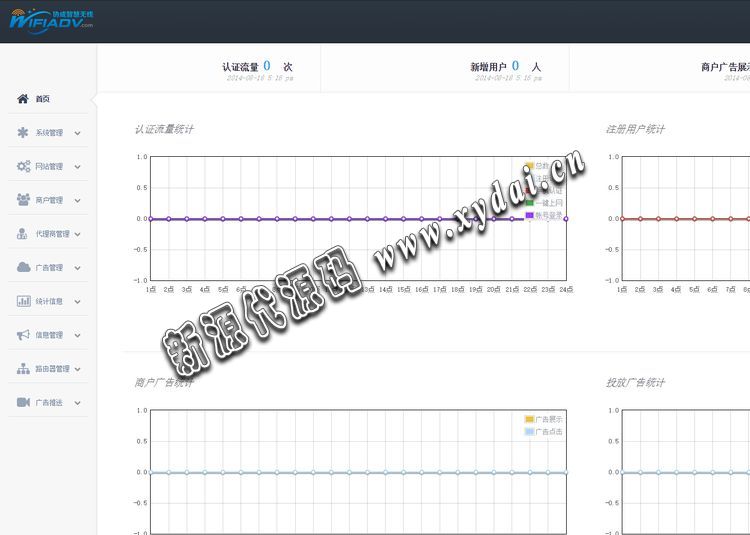Toggle the purple 帐号登录 legend swatch
This screenshot has height=535, width=750.
click(x=529, y=215)
